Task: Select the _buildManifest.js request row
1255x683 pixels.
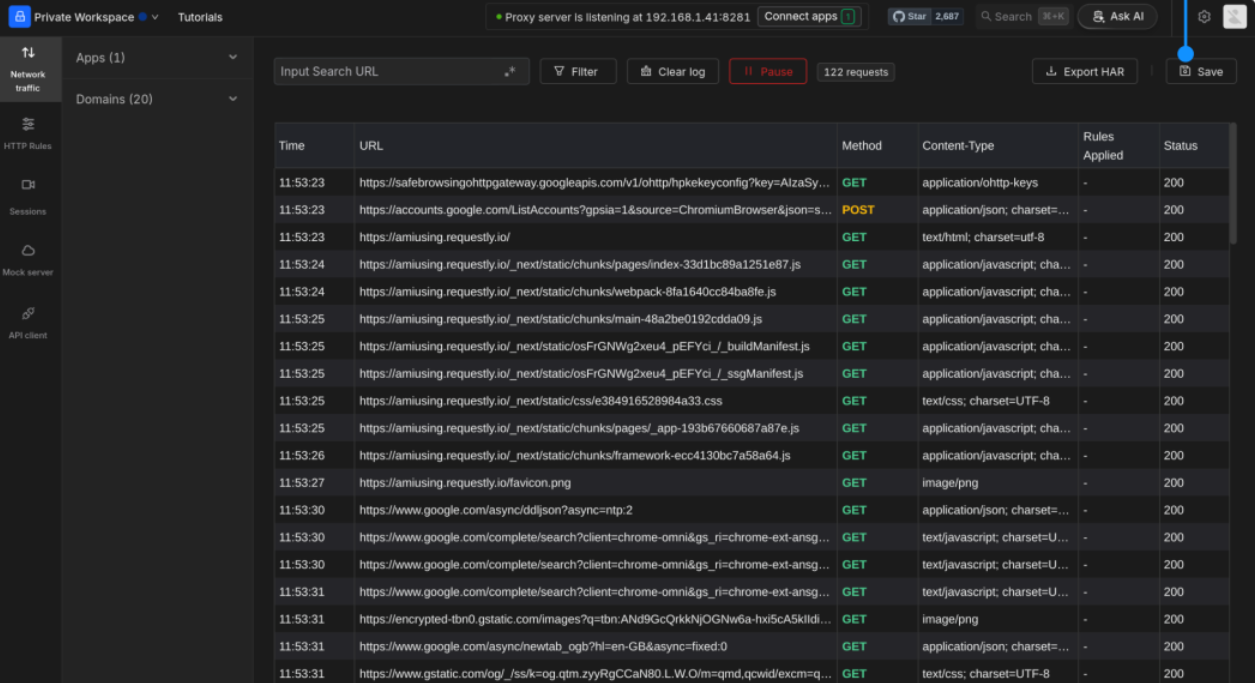Action: (x=751, y=346)
